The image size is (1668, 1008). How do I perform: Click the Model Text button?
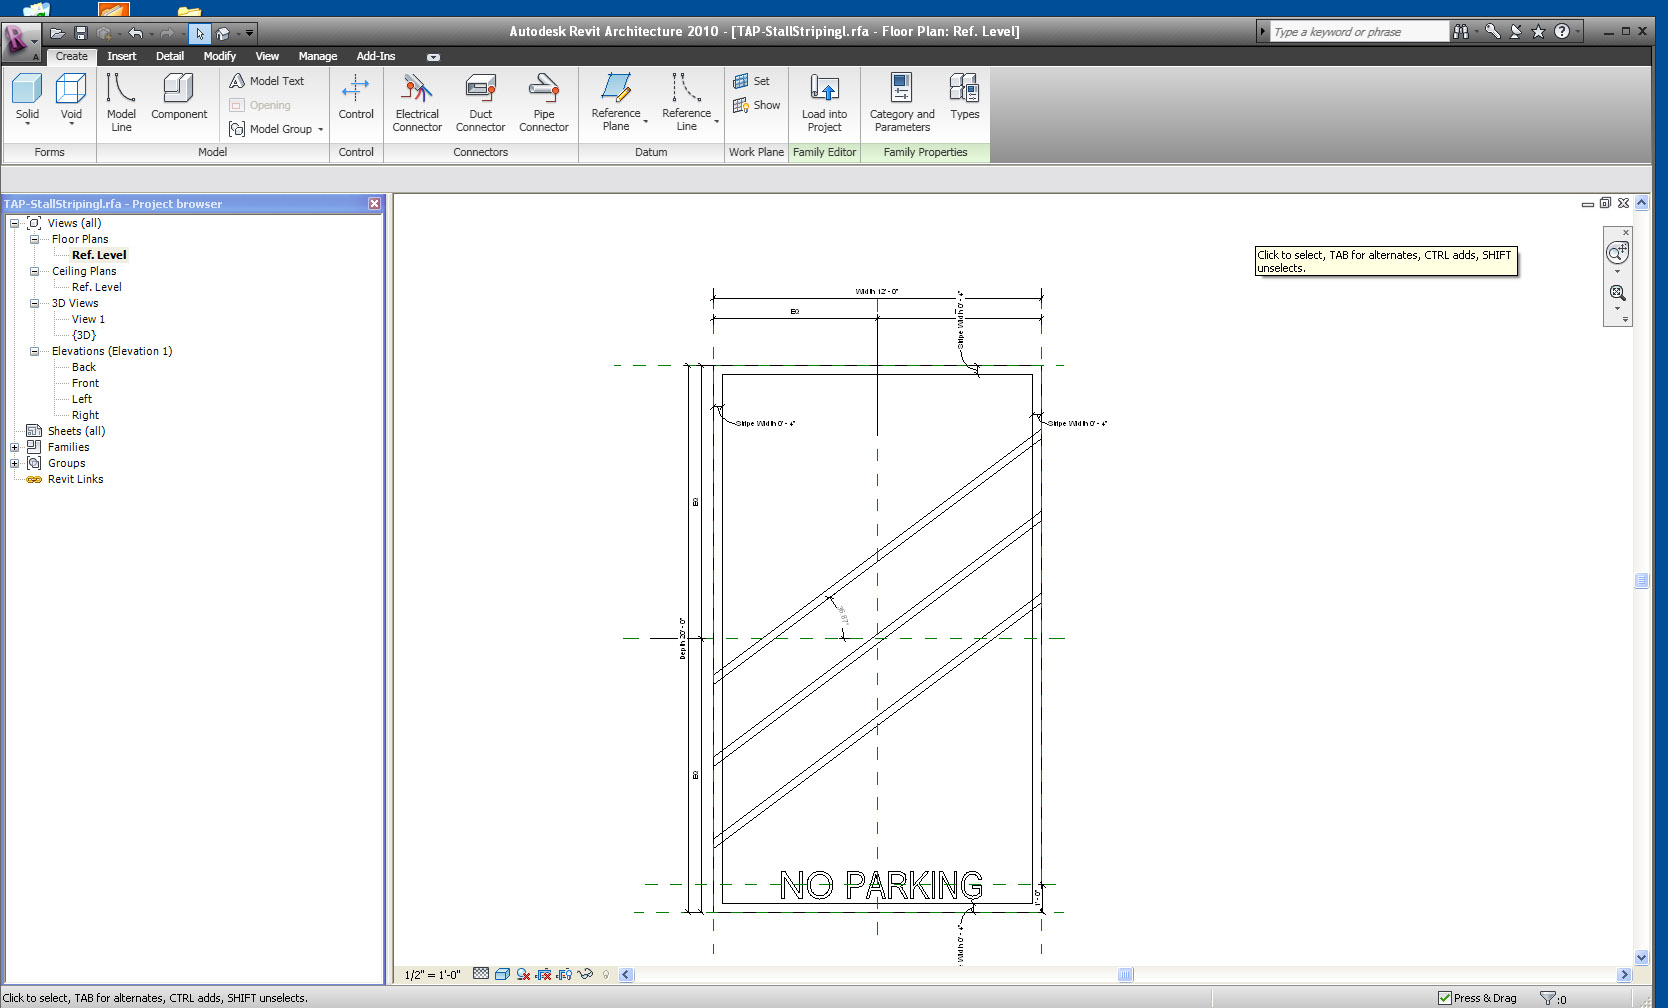pos(267,81)
